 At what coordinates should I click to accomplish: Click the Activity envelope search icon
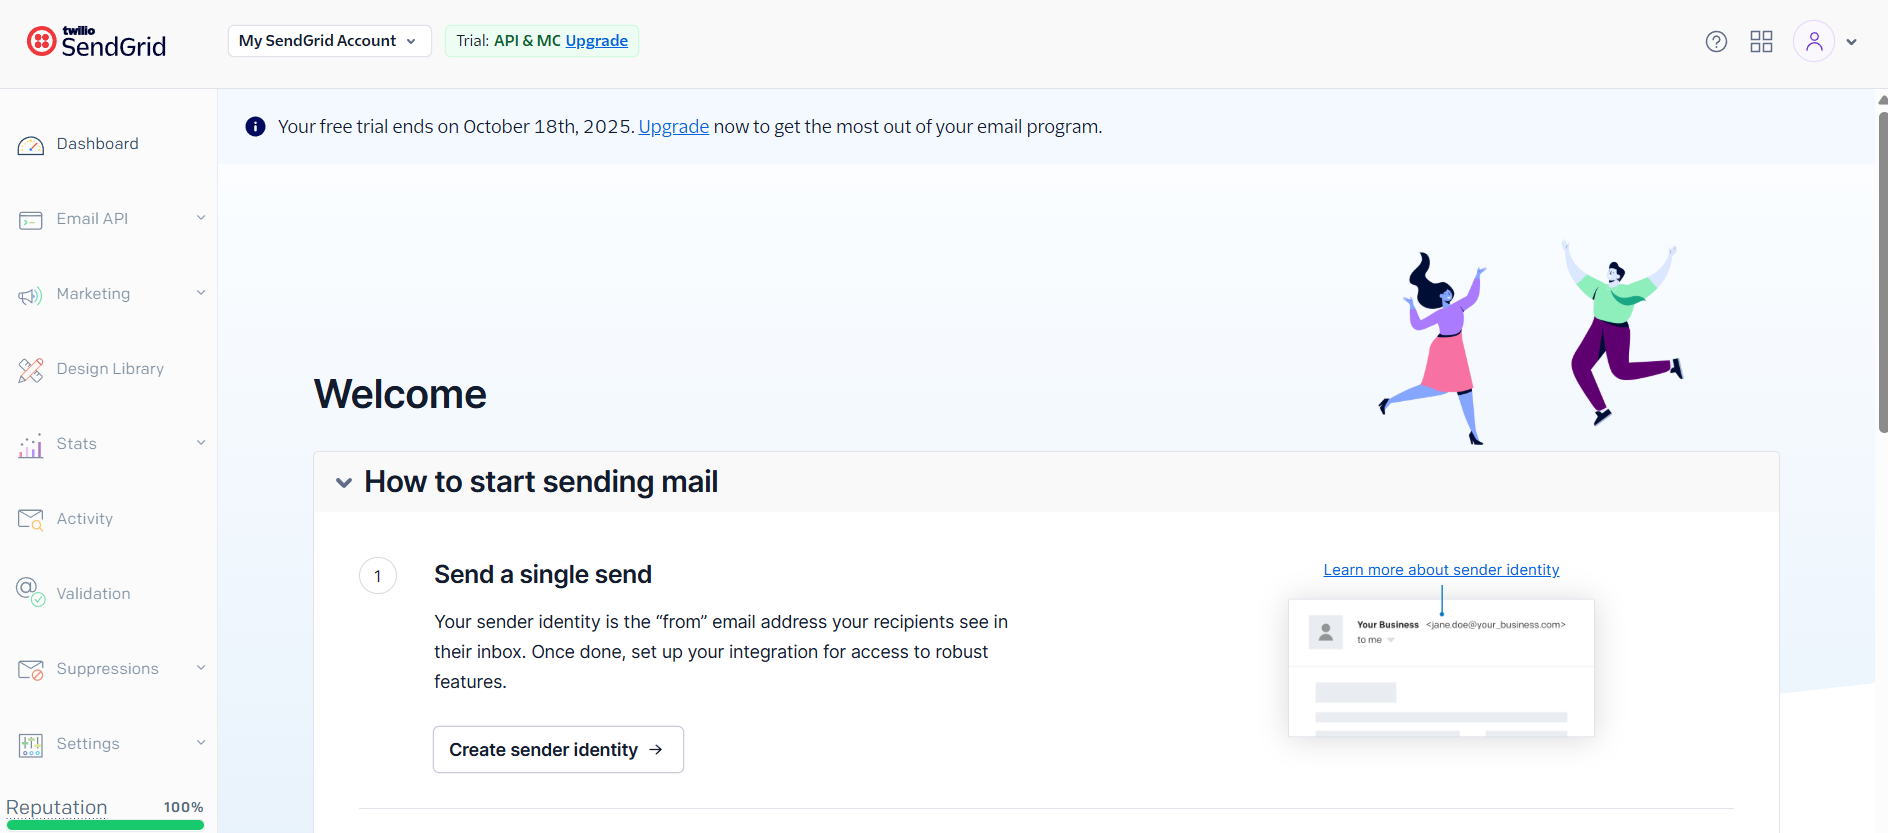31,520
